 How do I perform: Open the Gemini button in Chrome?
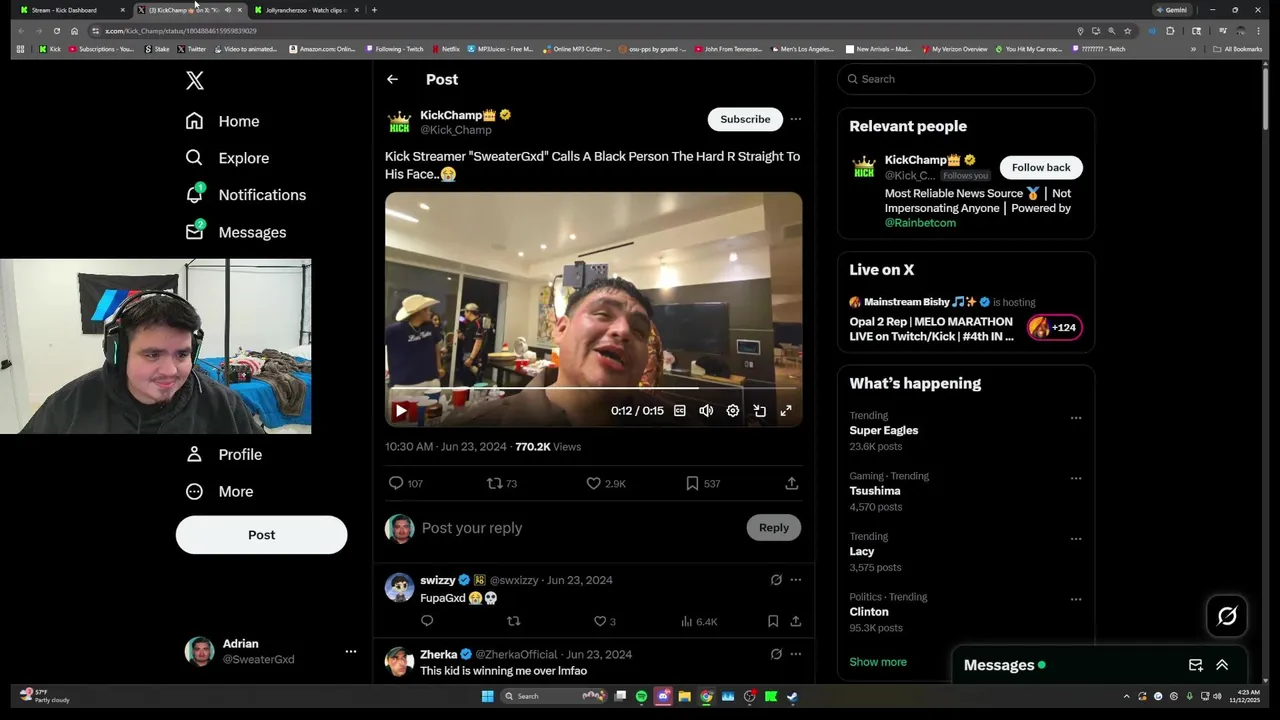click(1172, 10)
